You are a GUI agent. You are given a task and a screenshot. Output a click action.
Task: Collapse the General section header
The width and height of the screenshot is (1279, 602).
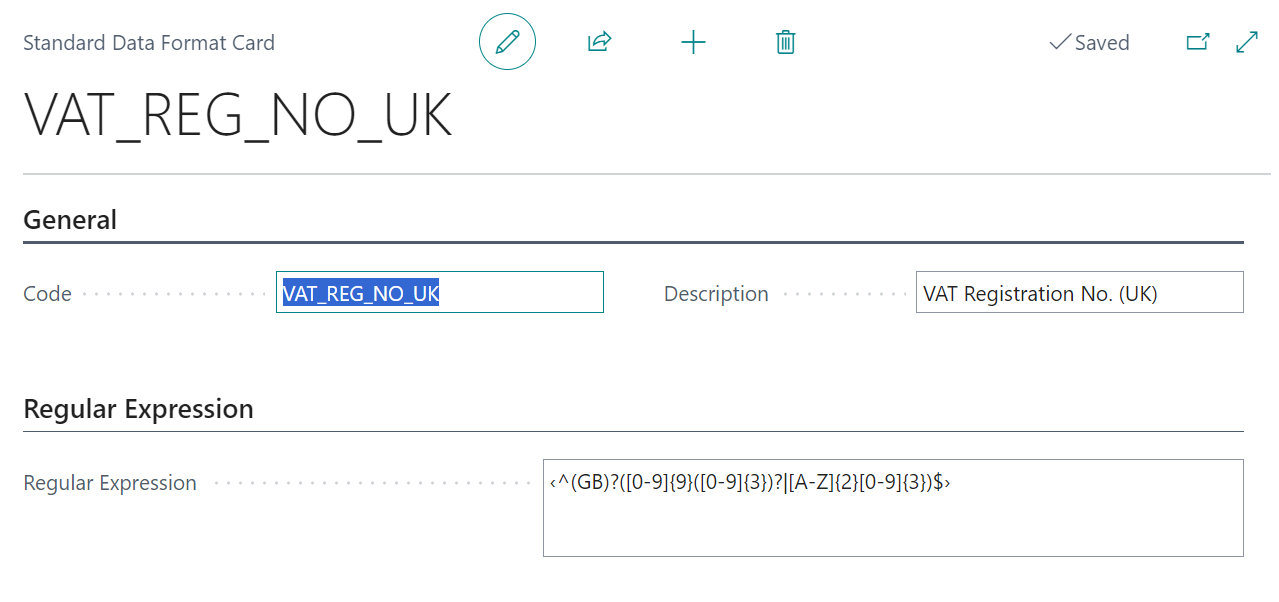(70, 220)
